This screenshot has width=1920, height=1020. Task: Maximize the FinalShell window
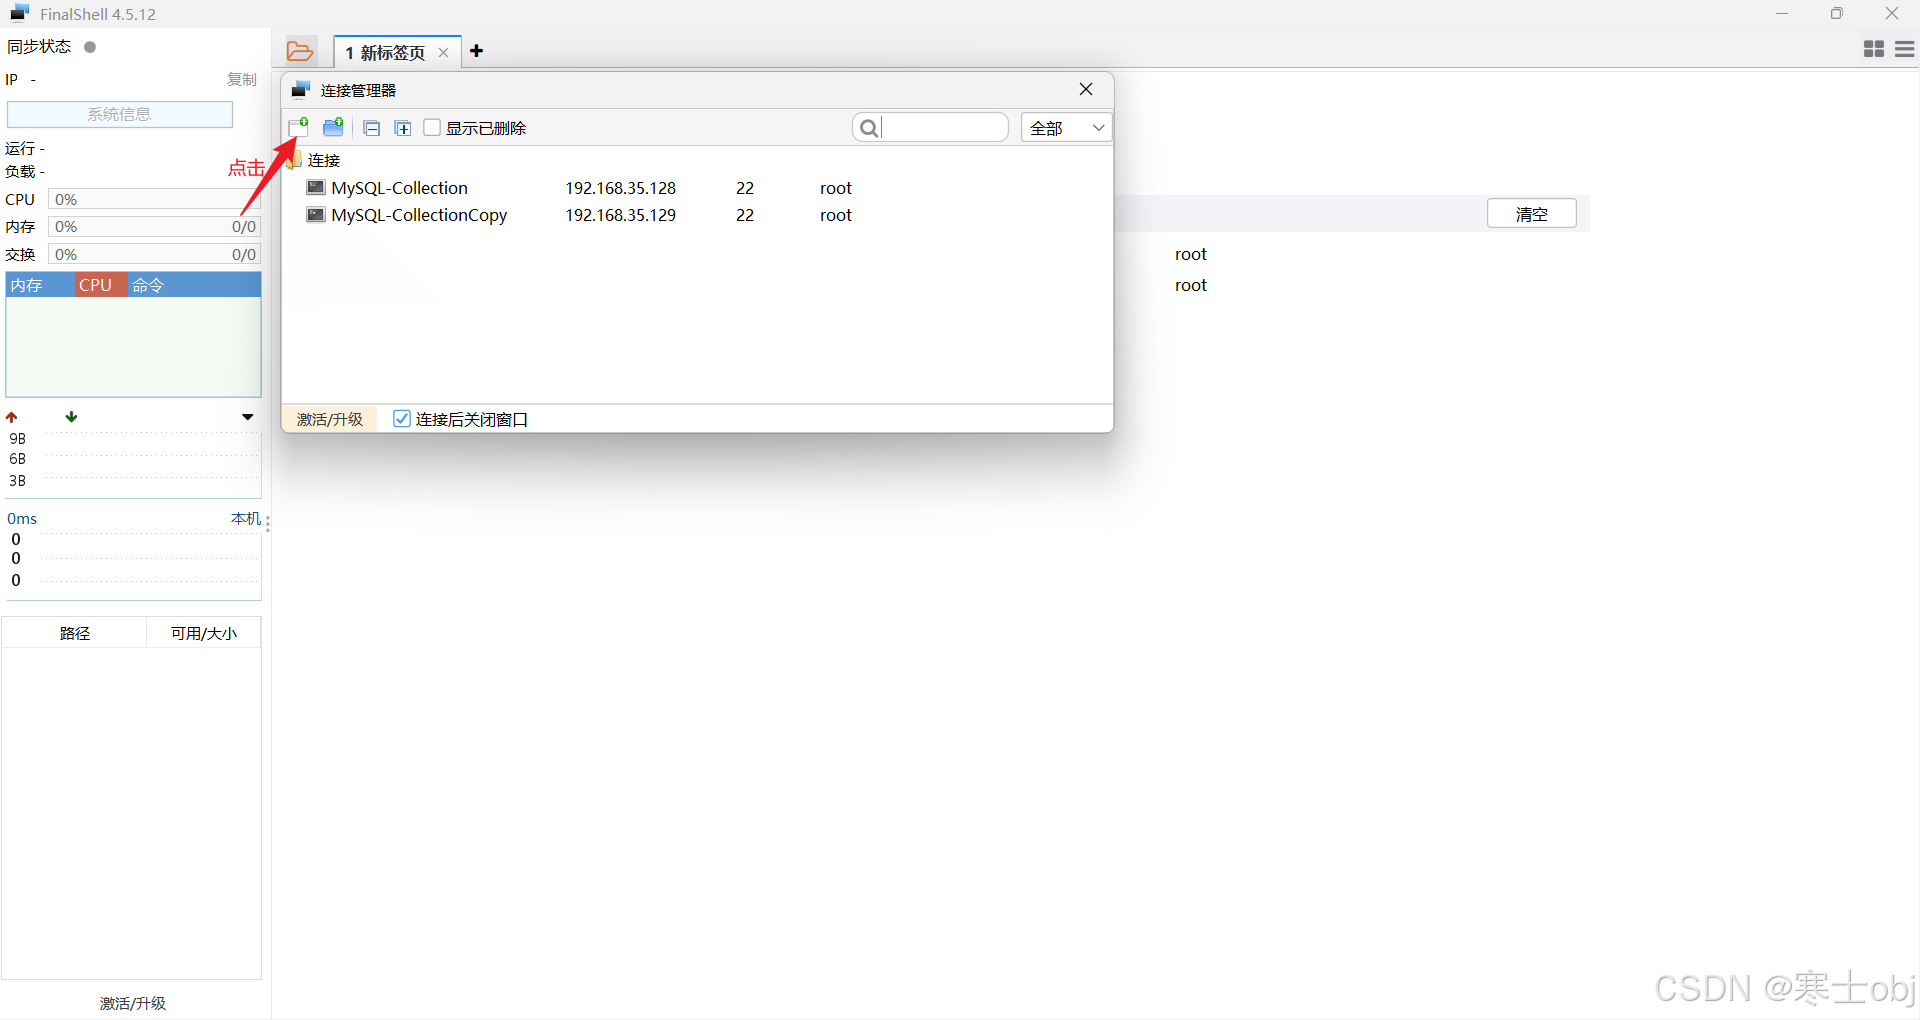click(x=1837, y=13)
